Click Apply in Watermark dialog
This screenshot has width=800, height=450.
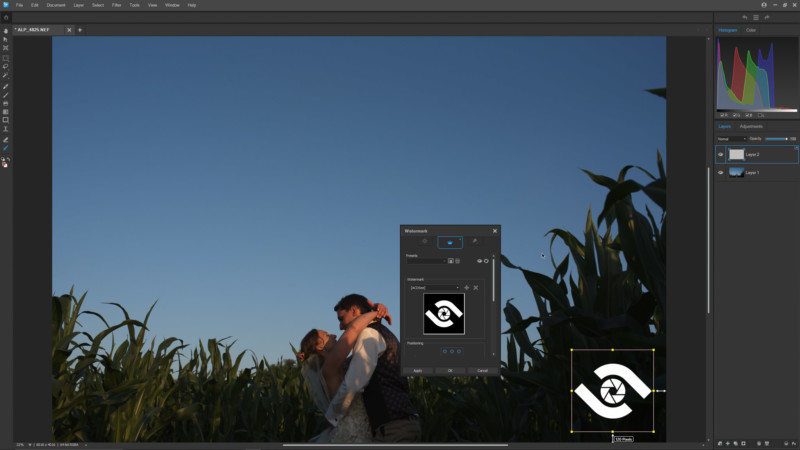[417, 371]
